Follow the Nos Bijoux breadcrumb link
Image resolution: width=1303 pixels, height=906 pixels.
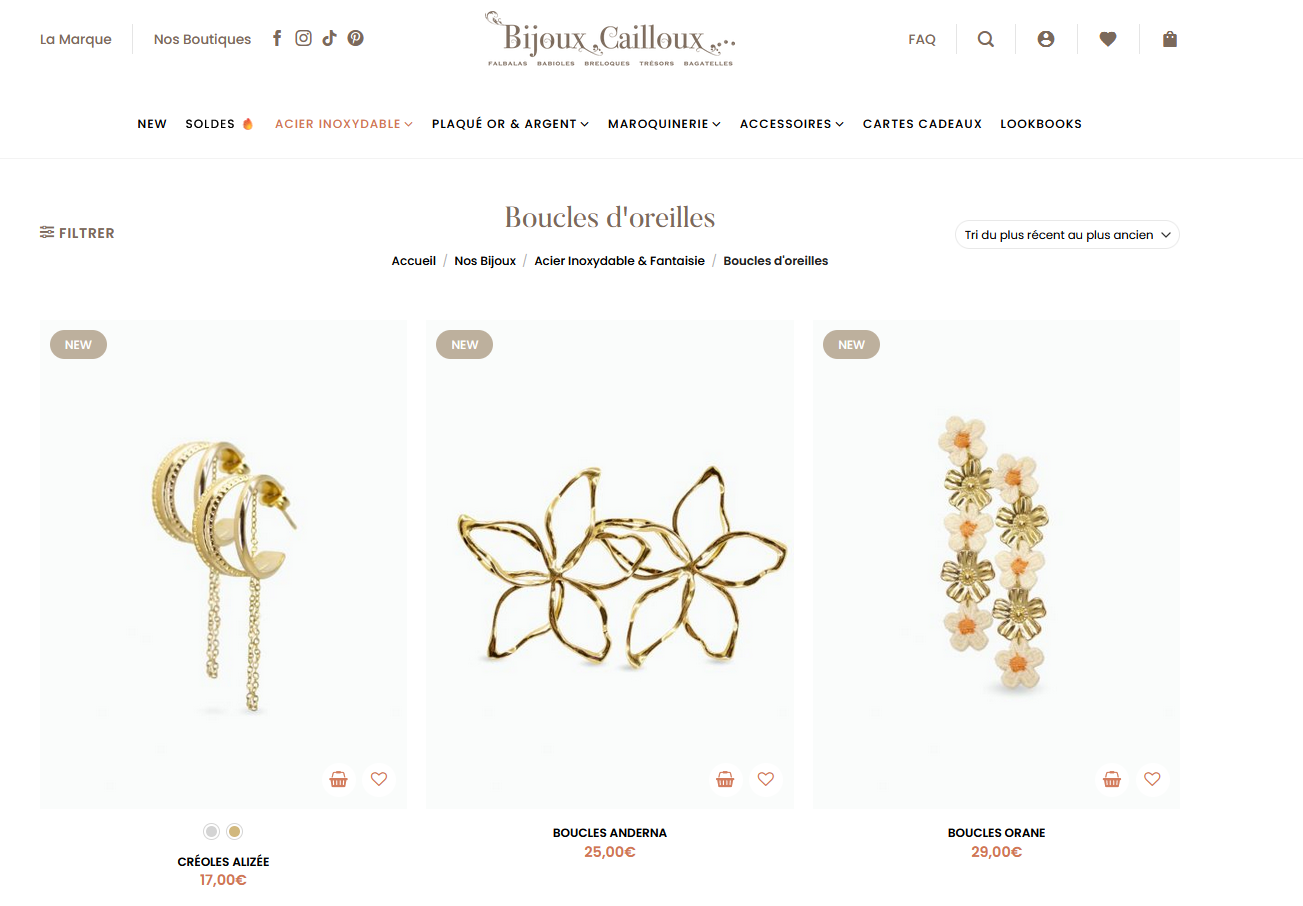tap(485, 261)
